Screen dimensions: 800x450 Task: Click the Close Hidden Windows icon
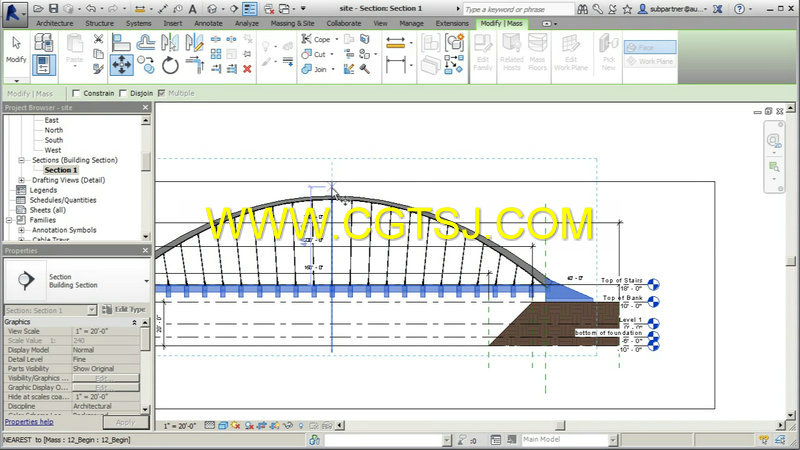click(269, 9)
